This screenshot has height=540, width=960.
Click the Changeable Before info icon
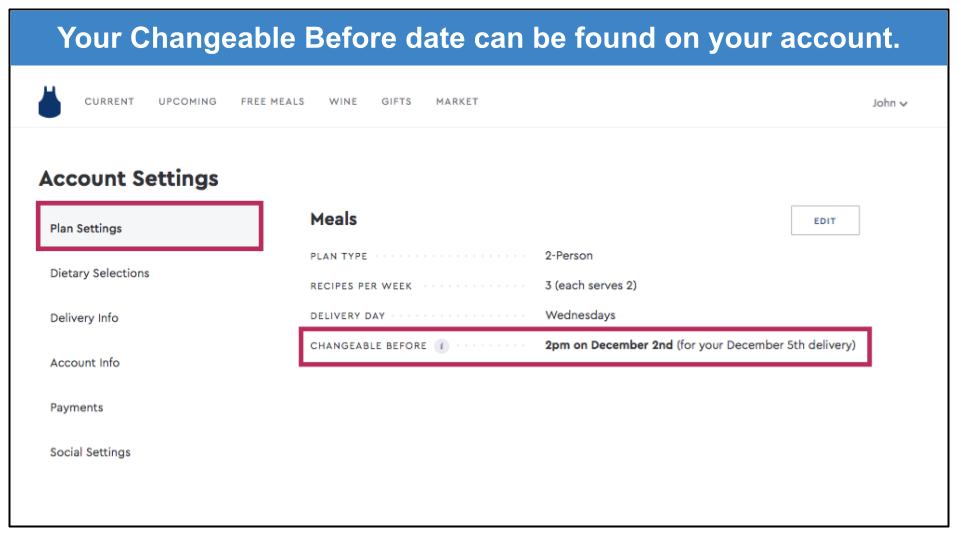pyautogui.click(x=441, y=346)
